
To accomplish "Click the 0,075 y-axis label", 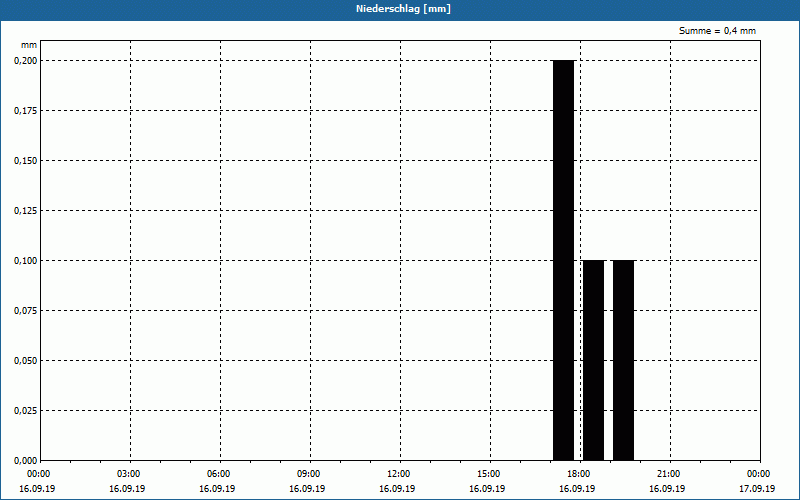I will pyautogui.click(x=26, y=311).
